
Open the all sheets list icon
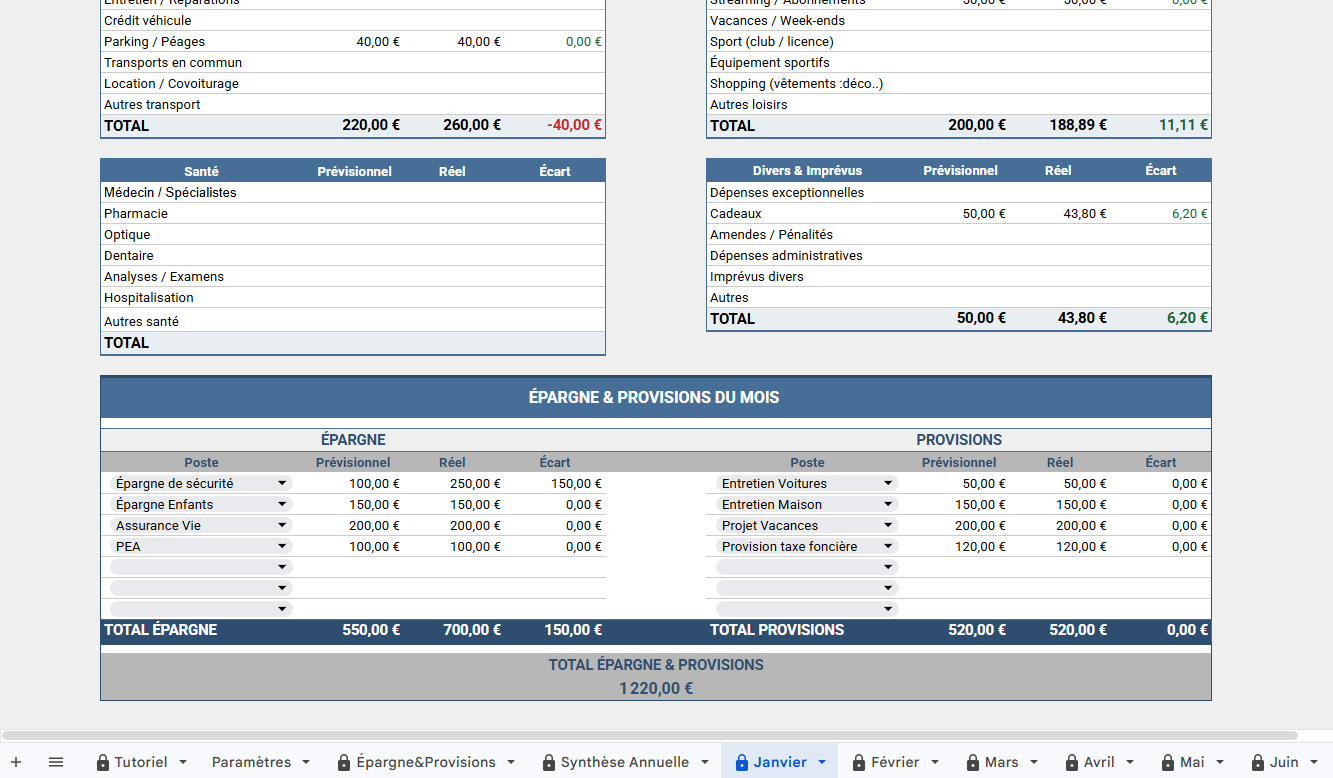(56, 762)
